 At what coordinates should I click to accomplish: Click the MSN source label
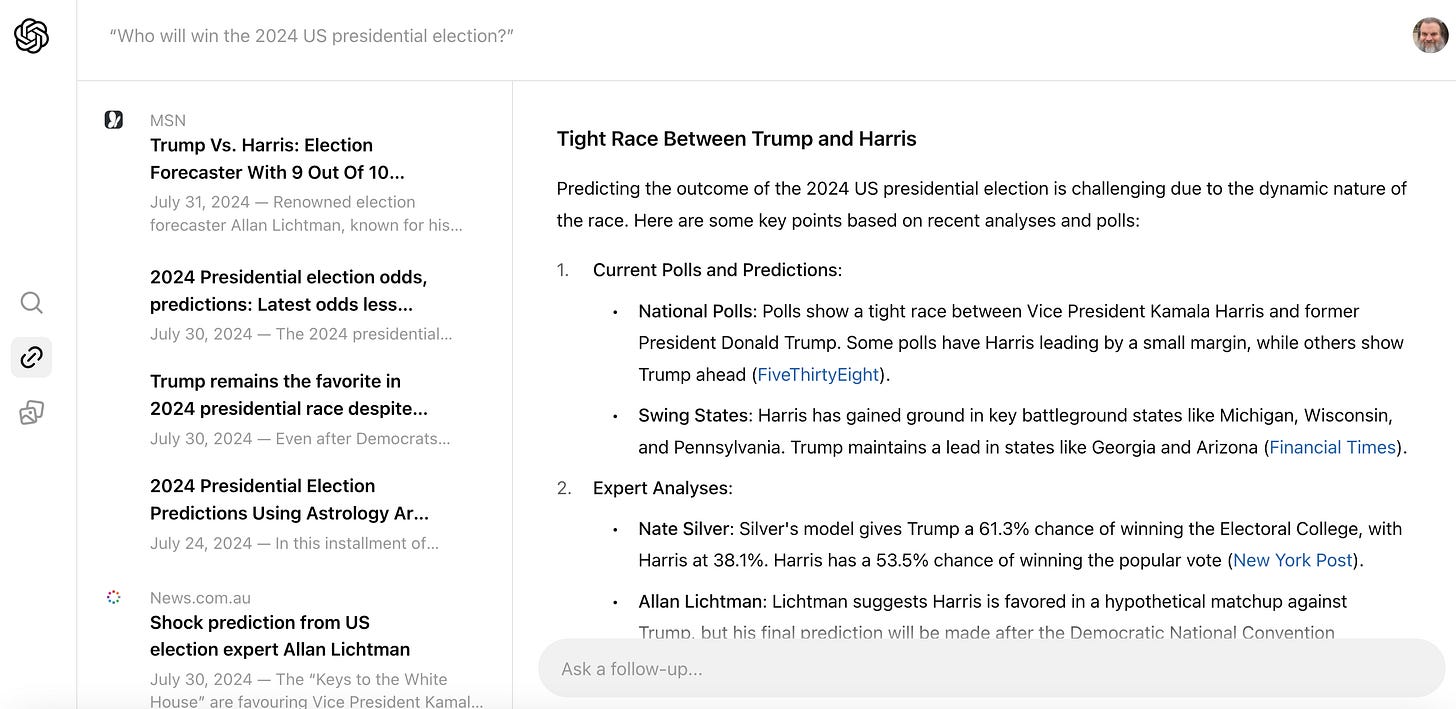(168, 120)
